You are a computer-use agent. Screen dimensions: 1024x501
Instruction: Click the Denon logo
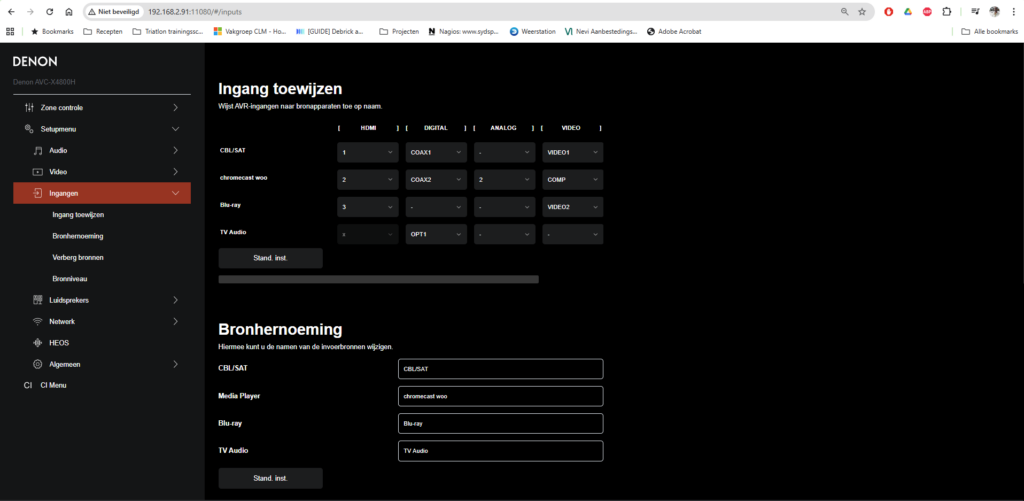pos(35,61)
